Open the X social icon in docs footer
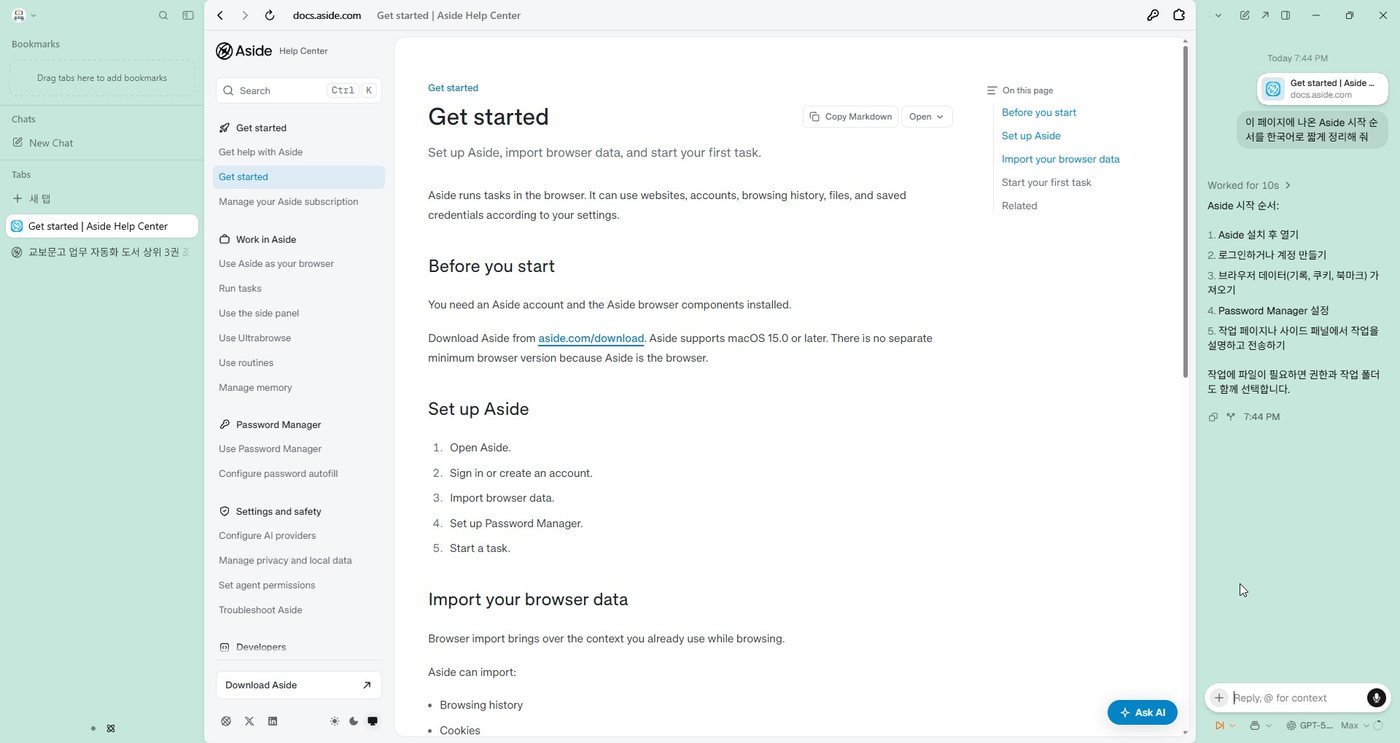Viewport: 1400px width, 743px height. point(249,721)
